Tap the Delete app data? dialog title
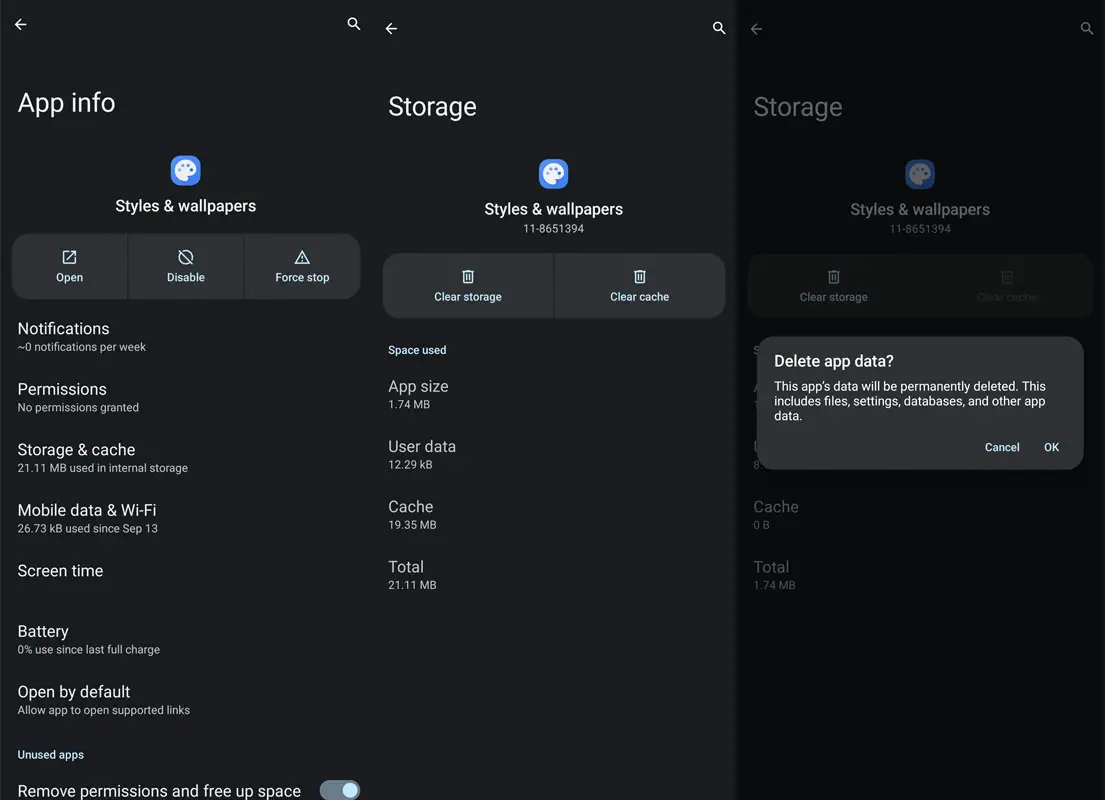 tap(834, 361)
